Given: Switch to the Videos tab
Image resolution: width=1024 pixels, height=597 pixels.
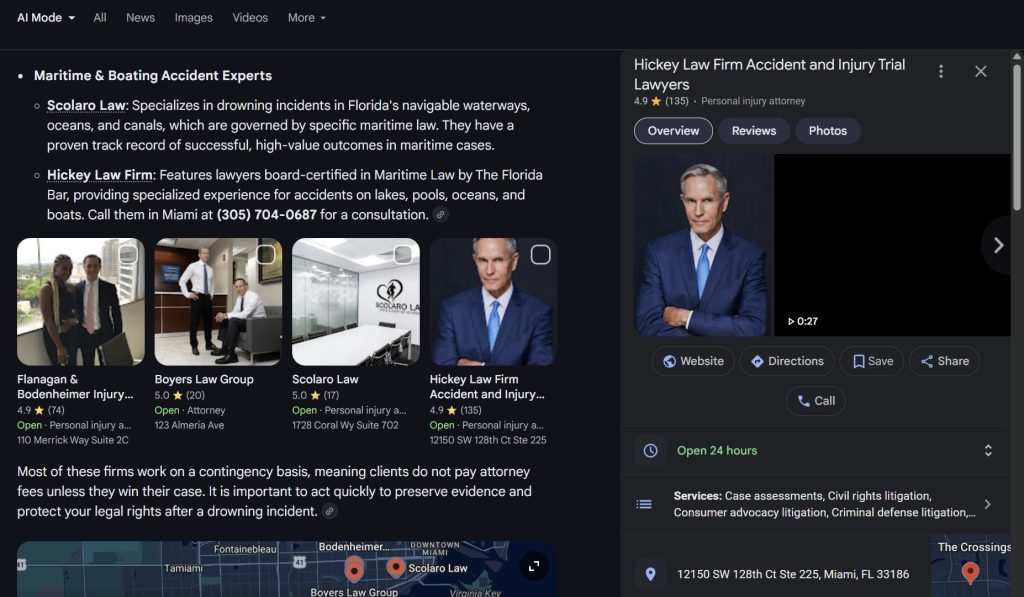Looking at the screenshot, I should click(250, 18).
